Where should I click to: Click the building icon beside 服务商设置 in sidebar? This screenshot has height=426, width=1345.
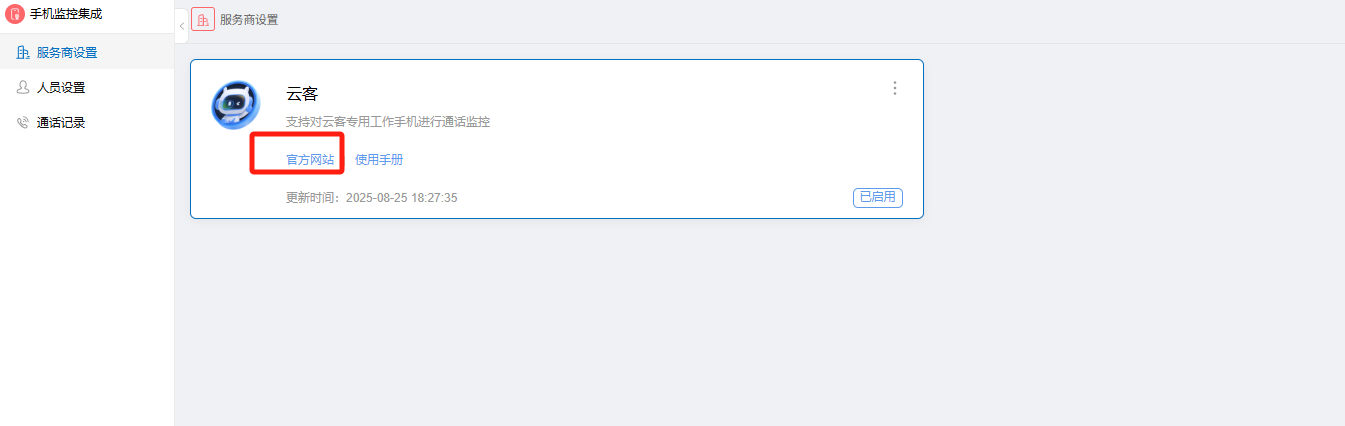click(23, 52)
